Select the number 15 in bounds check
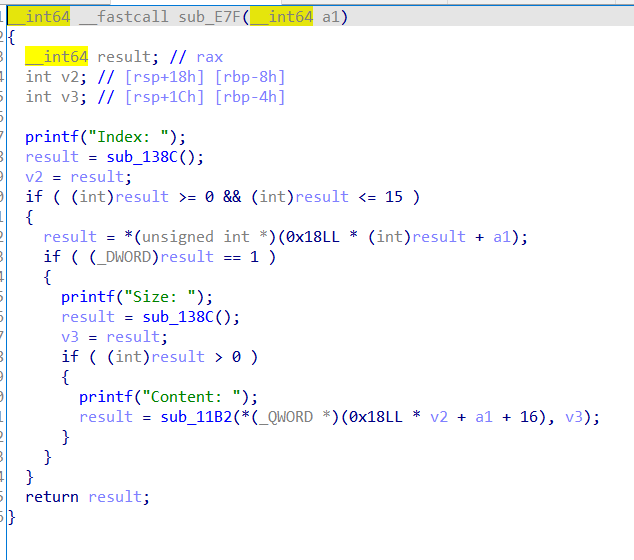The image size is (634, 560). pos(394,197)
